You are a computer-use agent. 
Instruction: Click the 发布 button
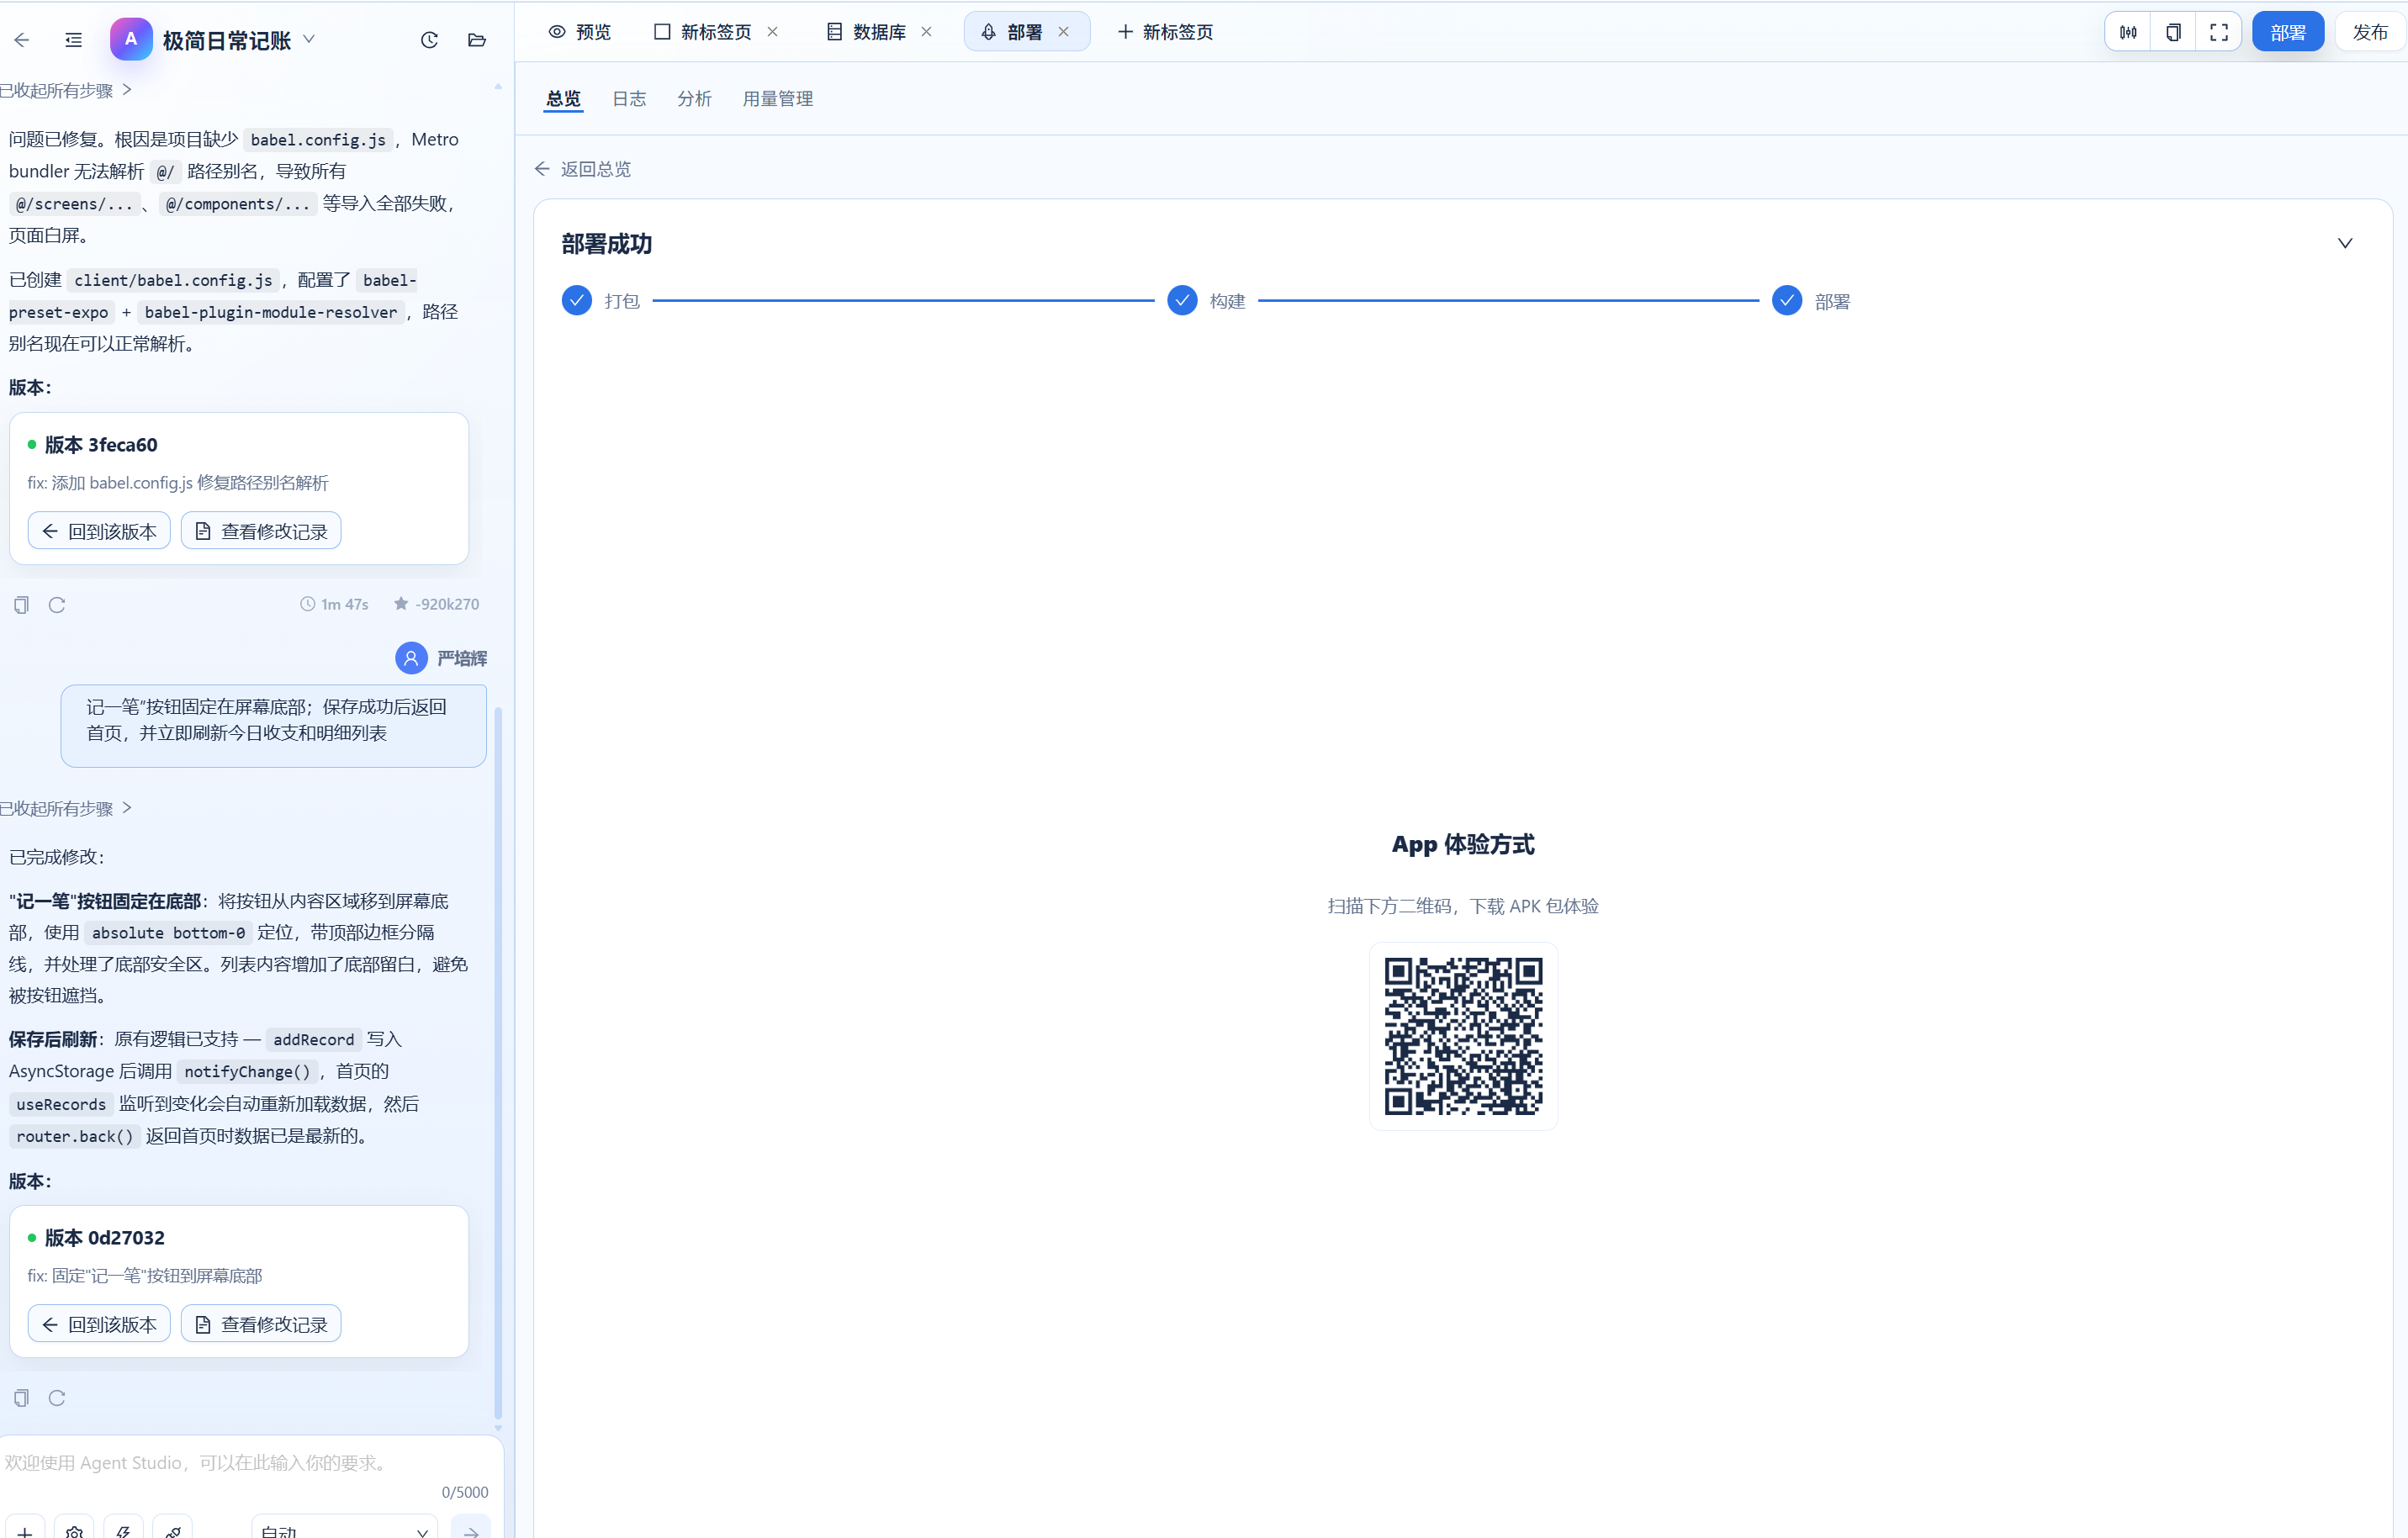pos(2370,32)
